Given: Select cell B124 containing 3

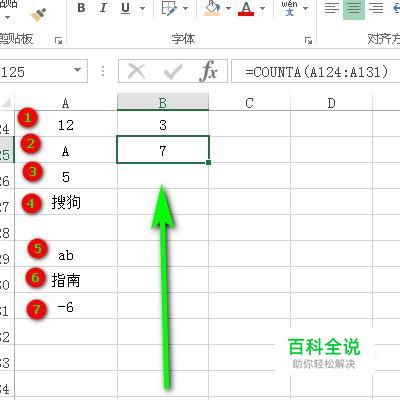Looking at the screenshot, I should (x=163, y=124).
